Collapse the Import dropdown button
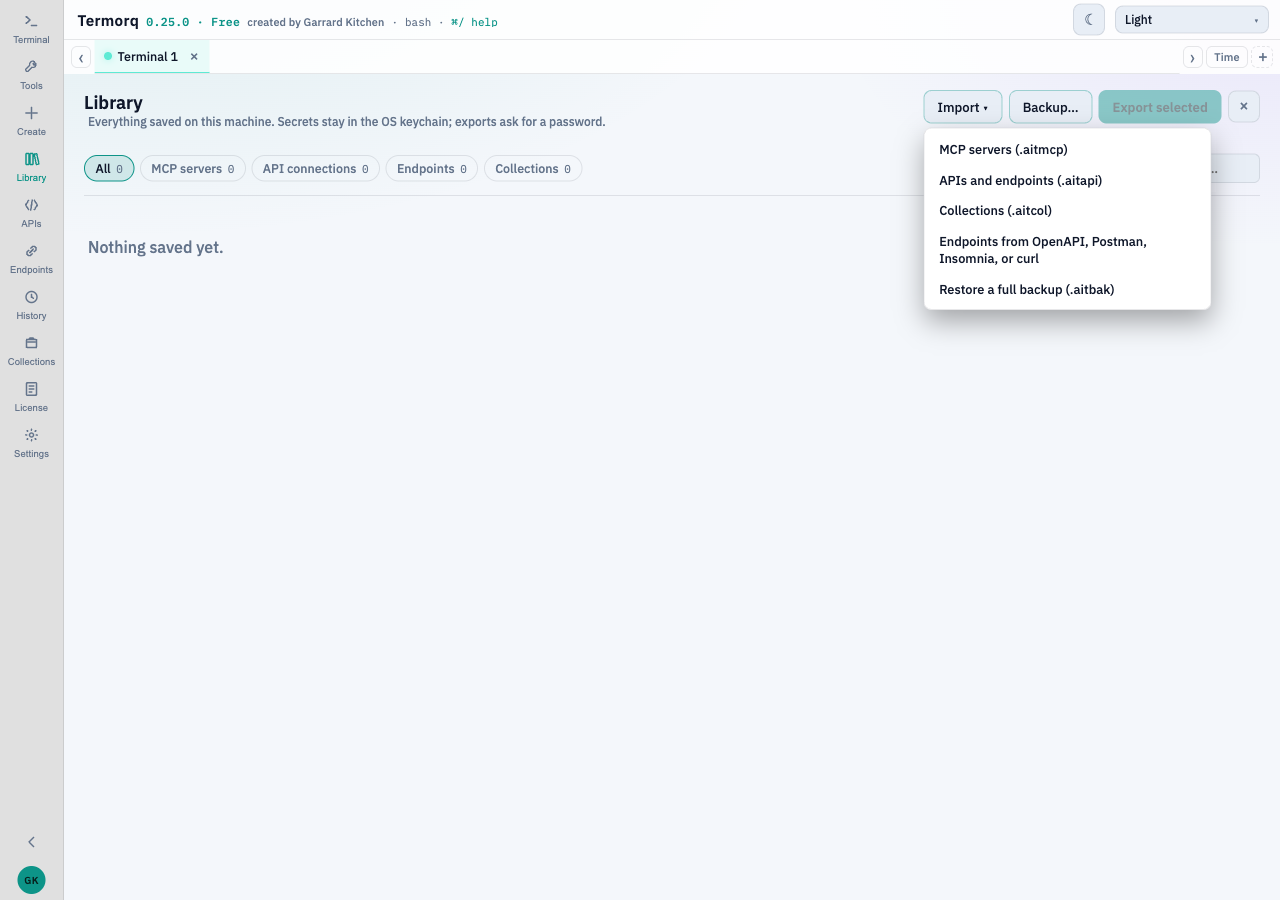The height and width of the screenshot is (900, 1280). 963,107
